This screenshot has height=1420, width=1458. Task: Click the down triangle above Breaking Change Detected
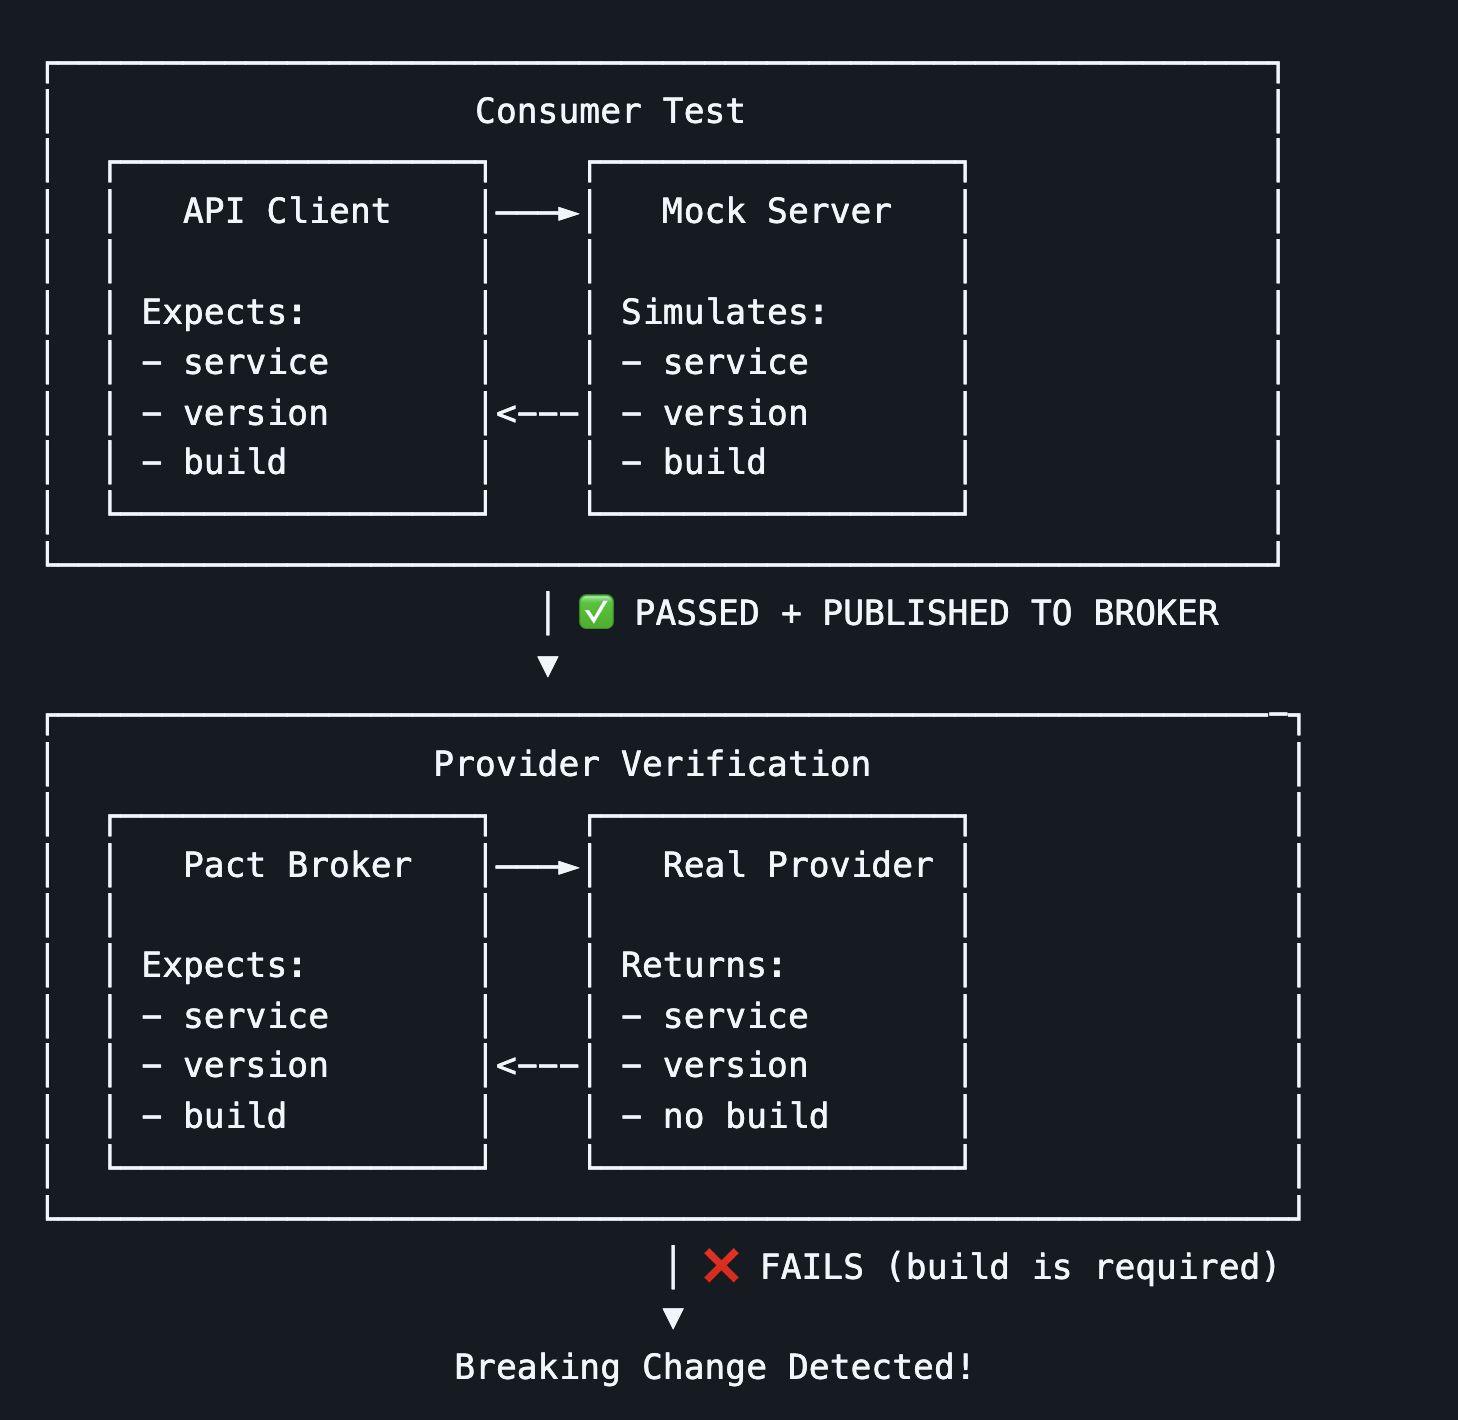point(673,1318)
